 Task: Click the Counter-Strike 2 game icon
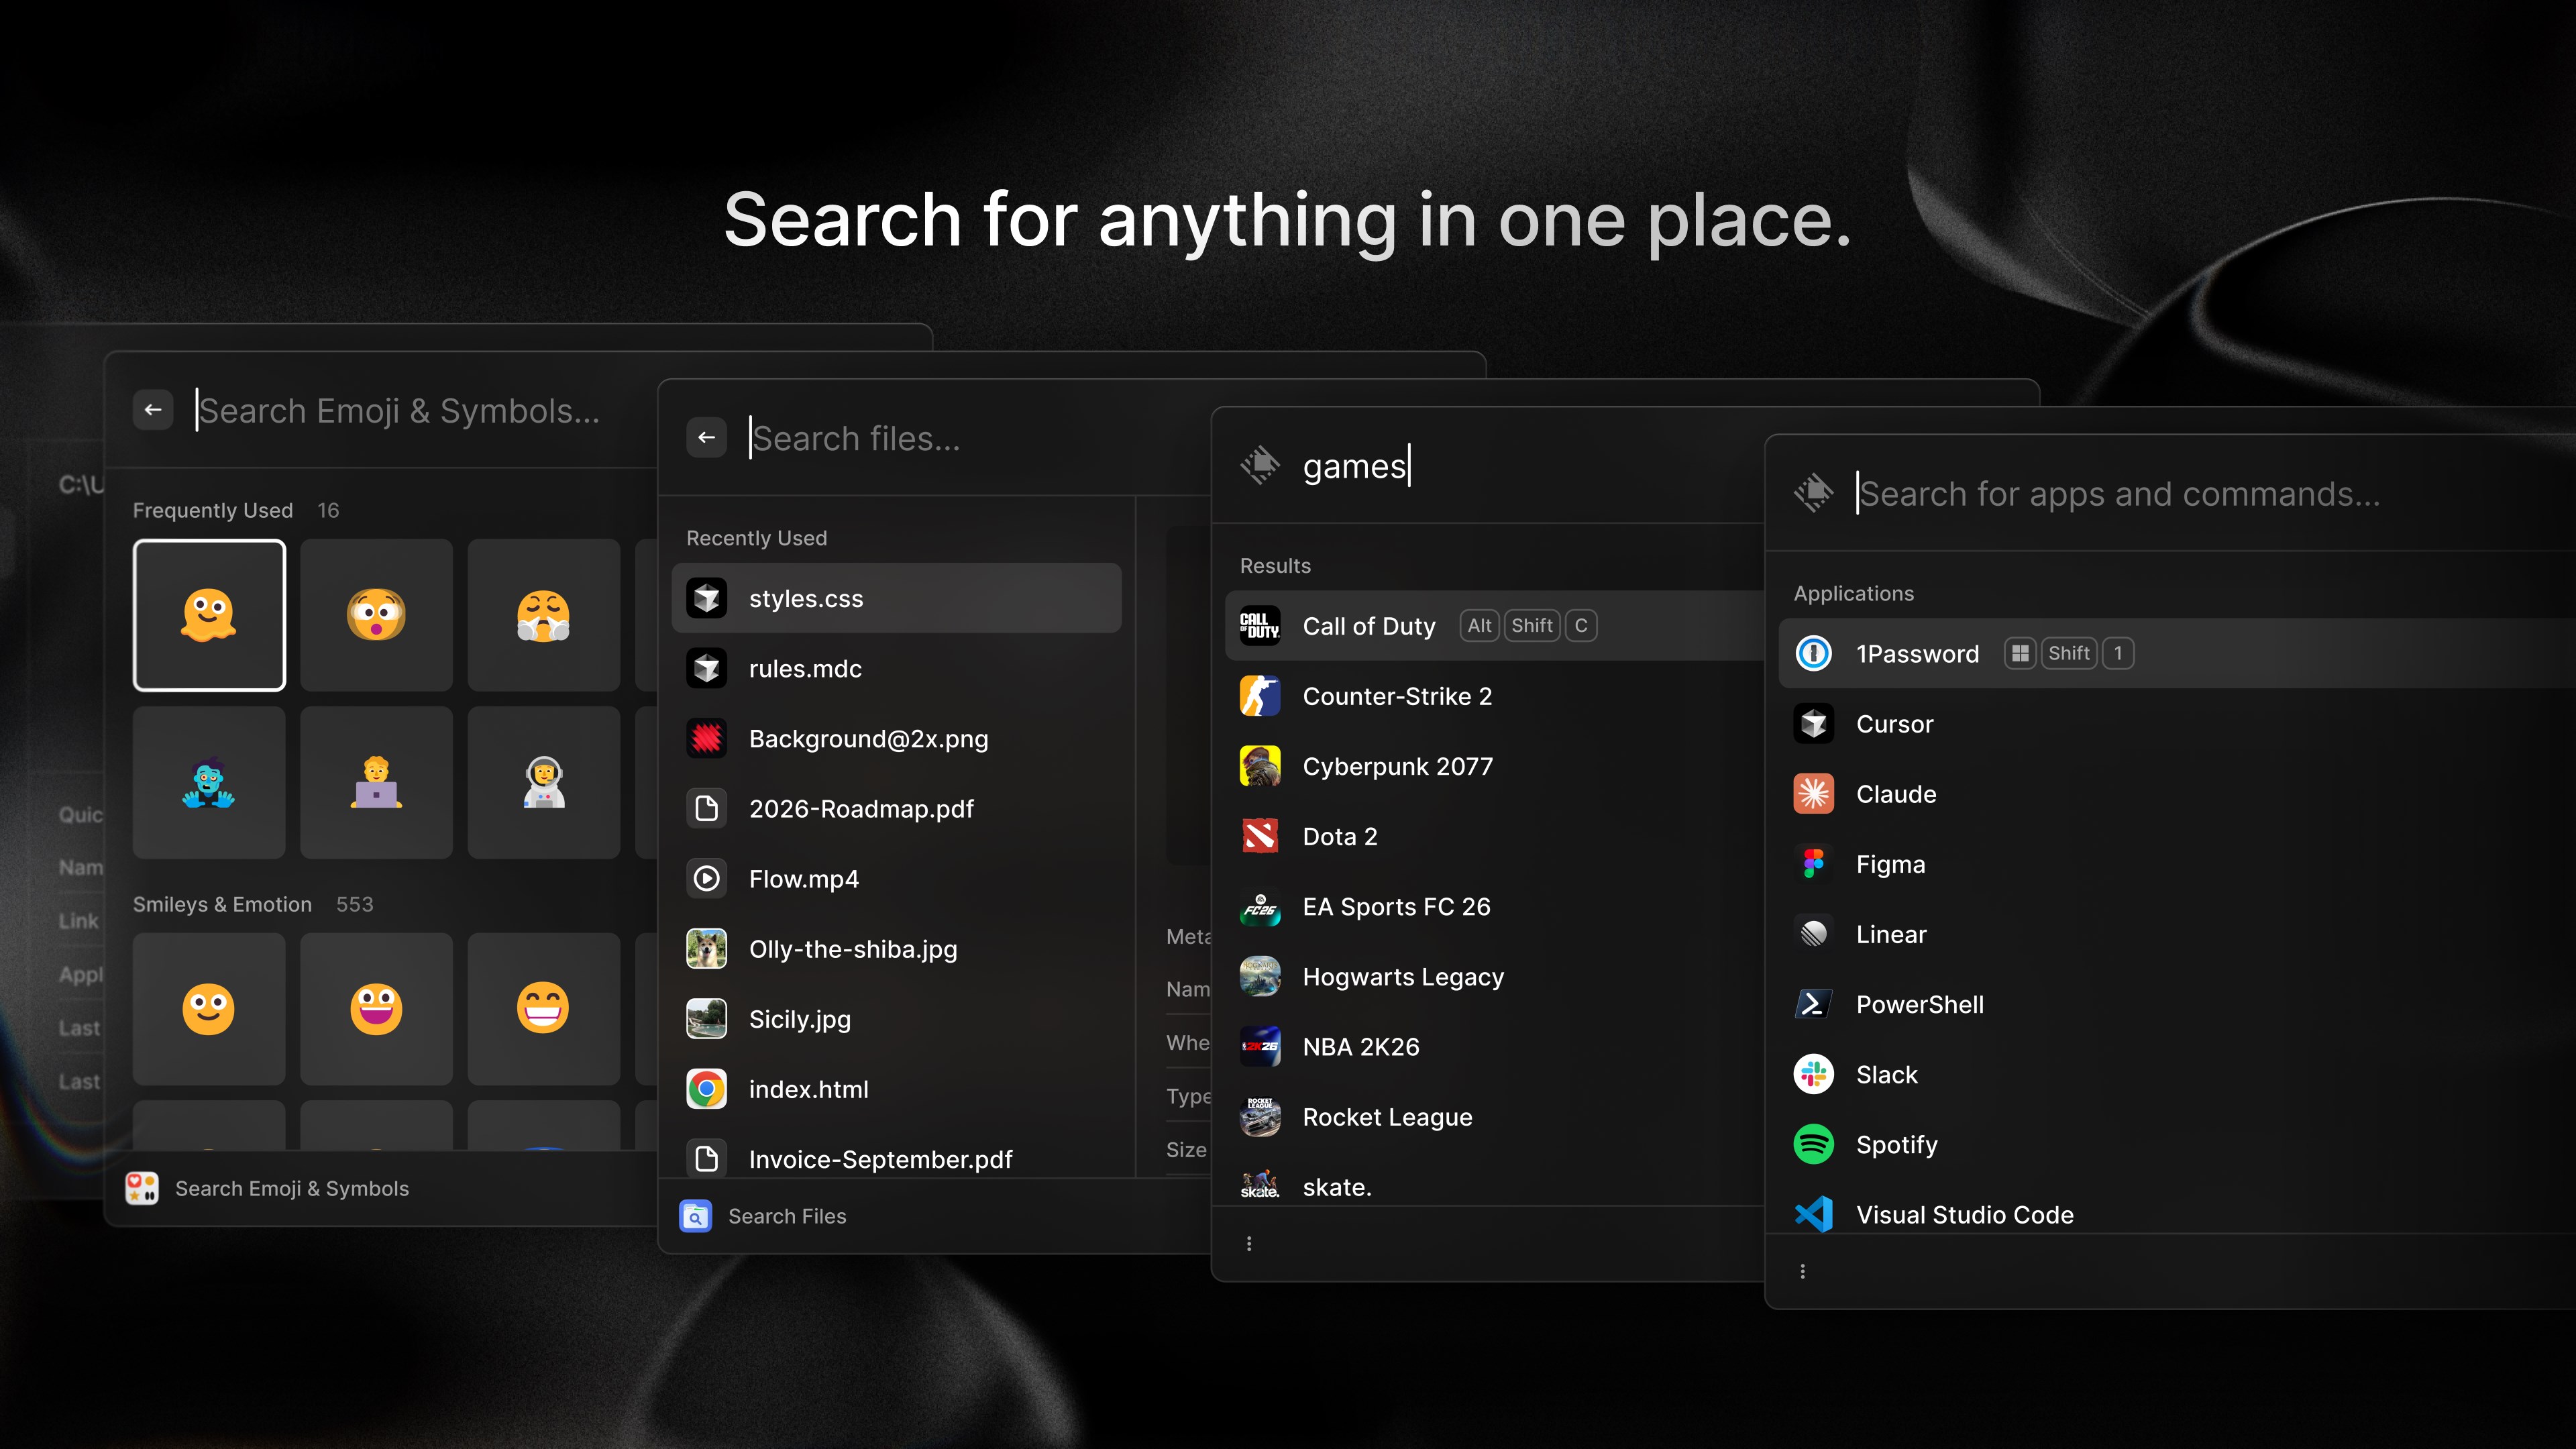(1260, 696)
